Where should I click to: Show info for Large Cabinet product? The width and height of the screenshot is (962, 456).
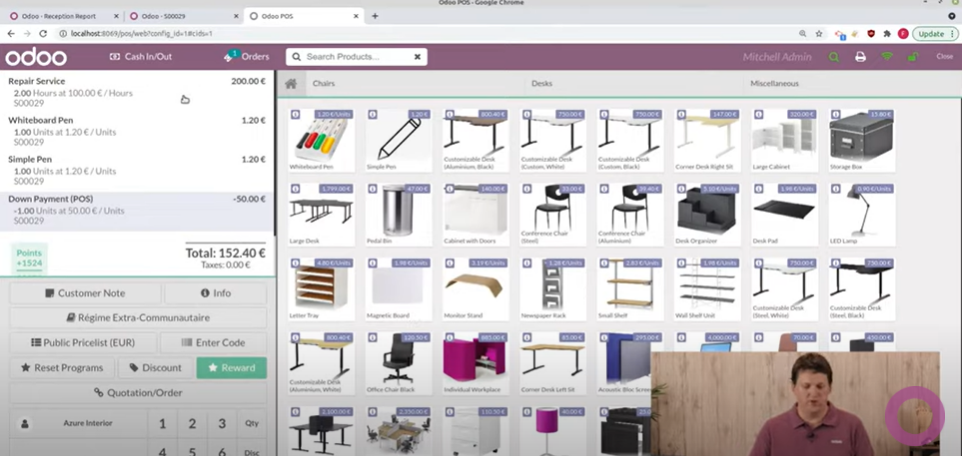(758, 114)
